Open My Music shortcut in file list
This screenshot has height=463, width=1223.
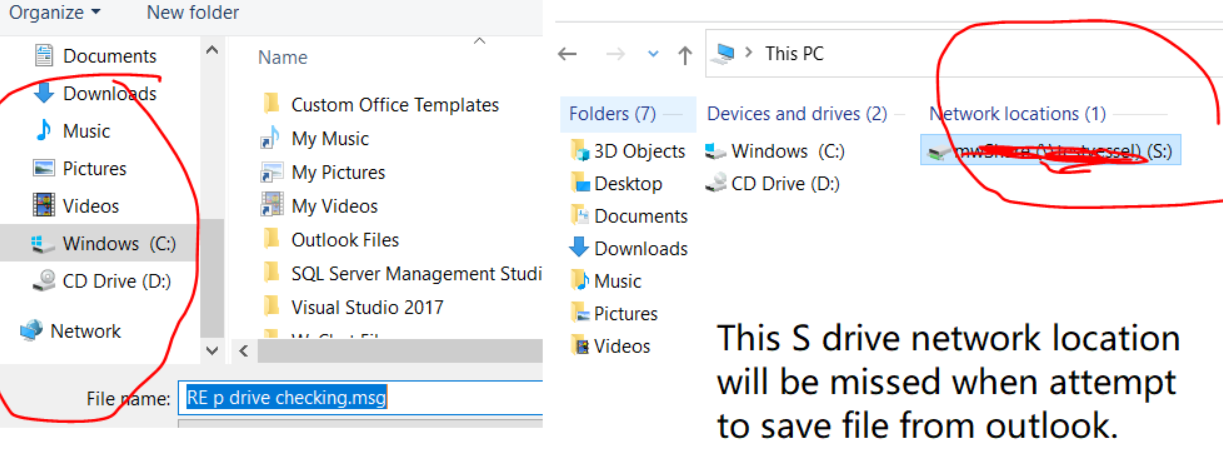pyautogui.click(x=329, y=138)
